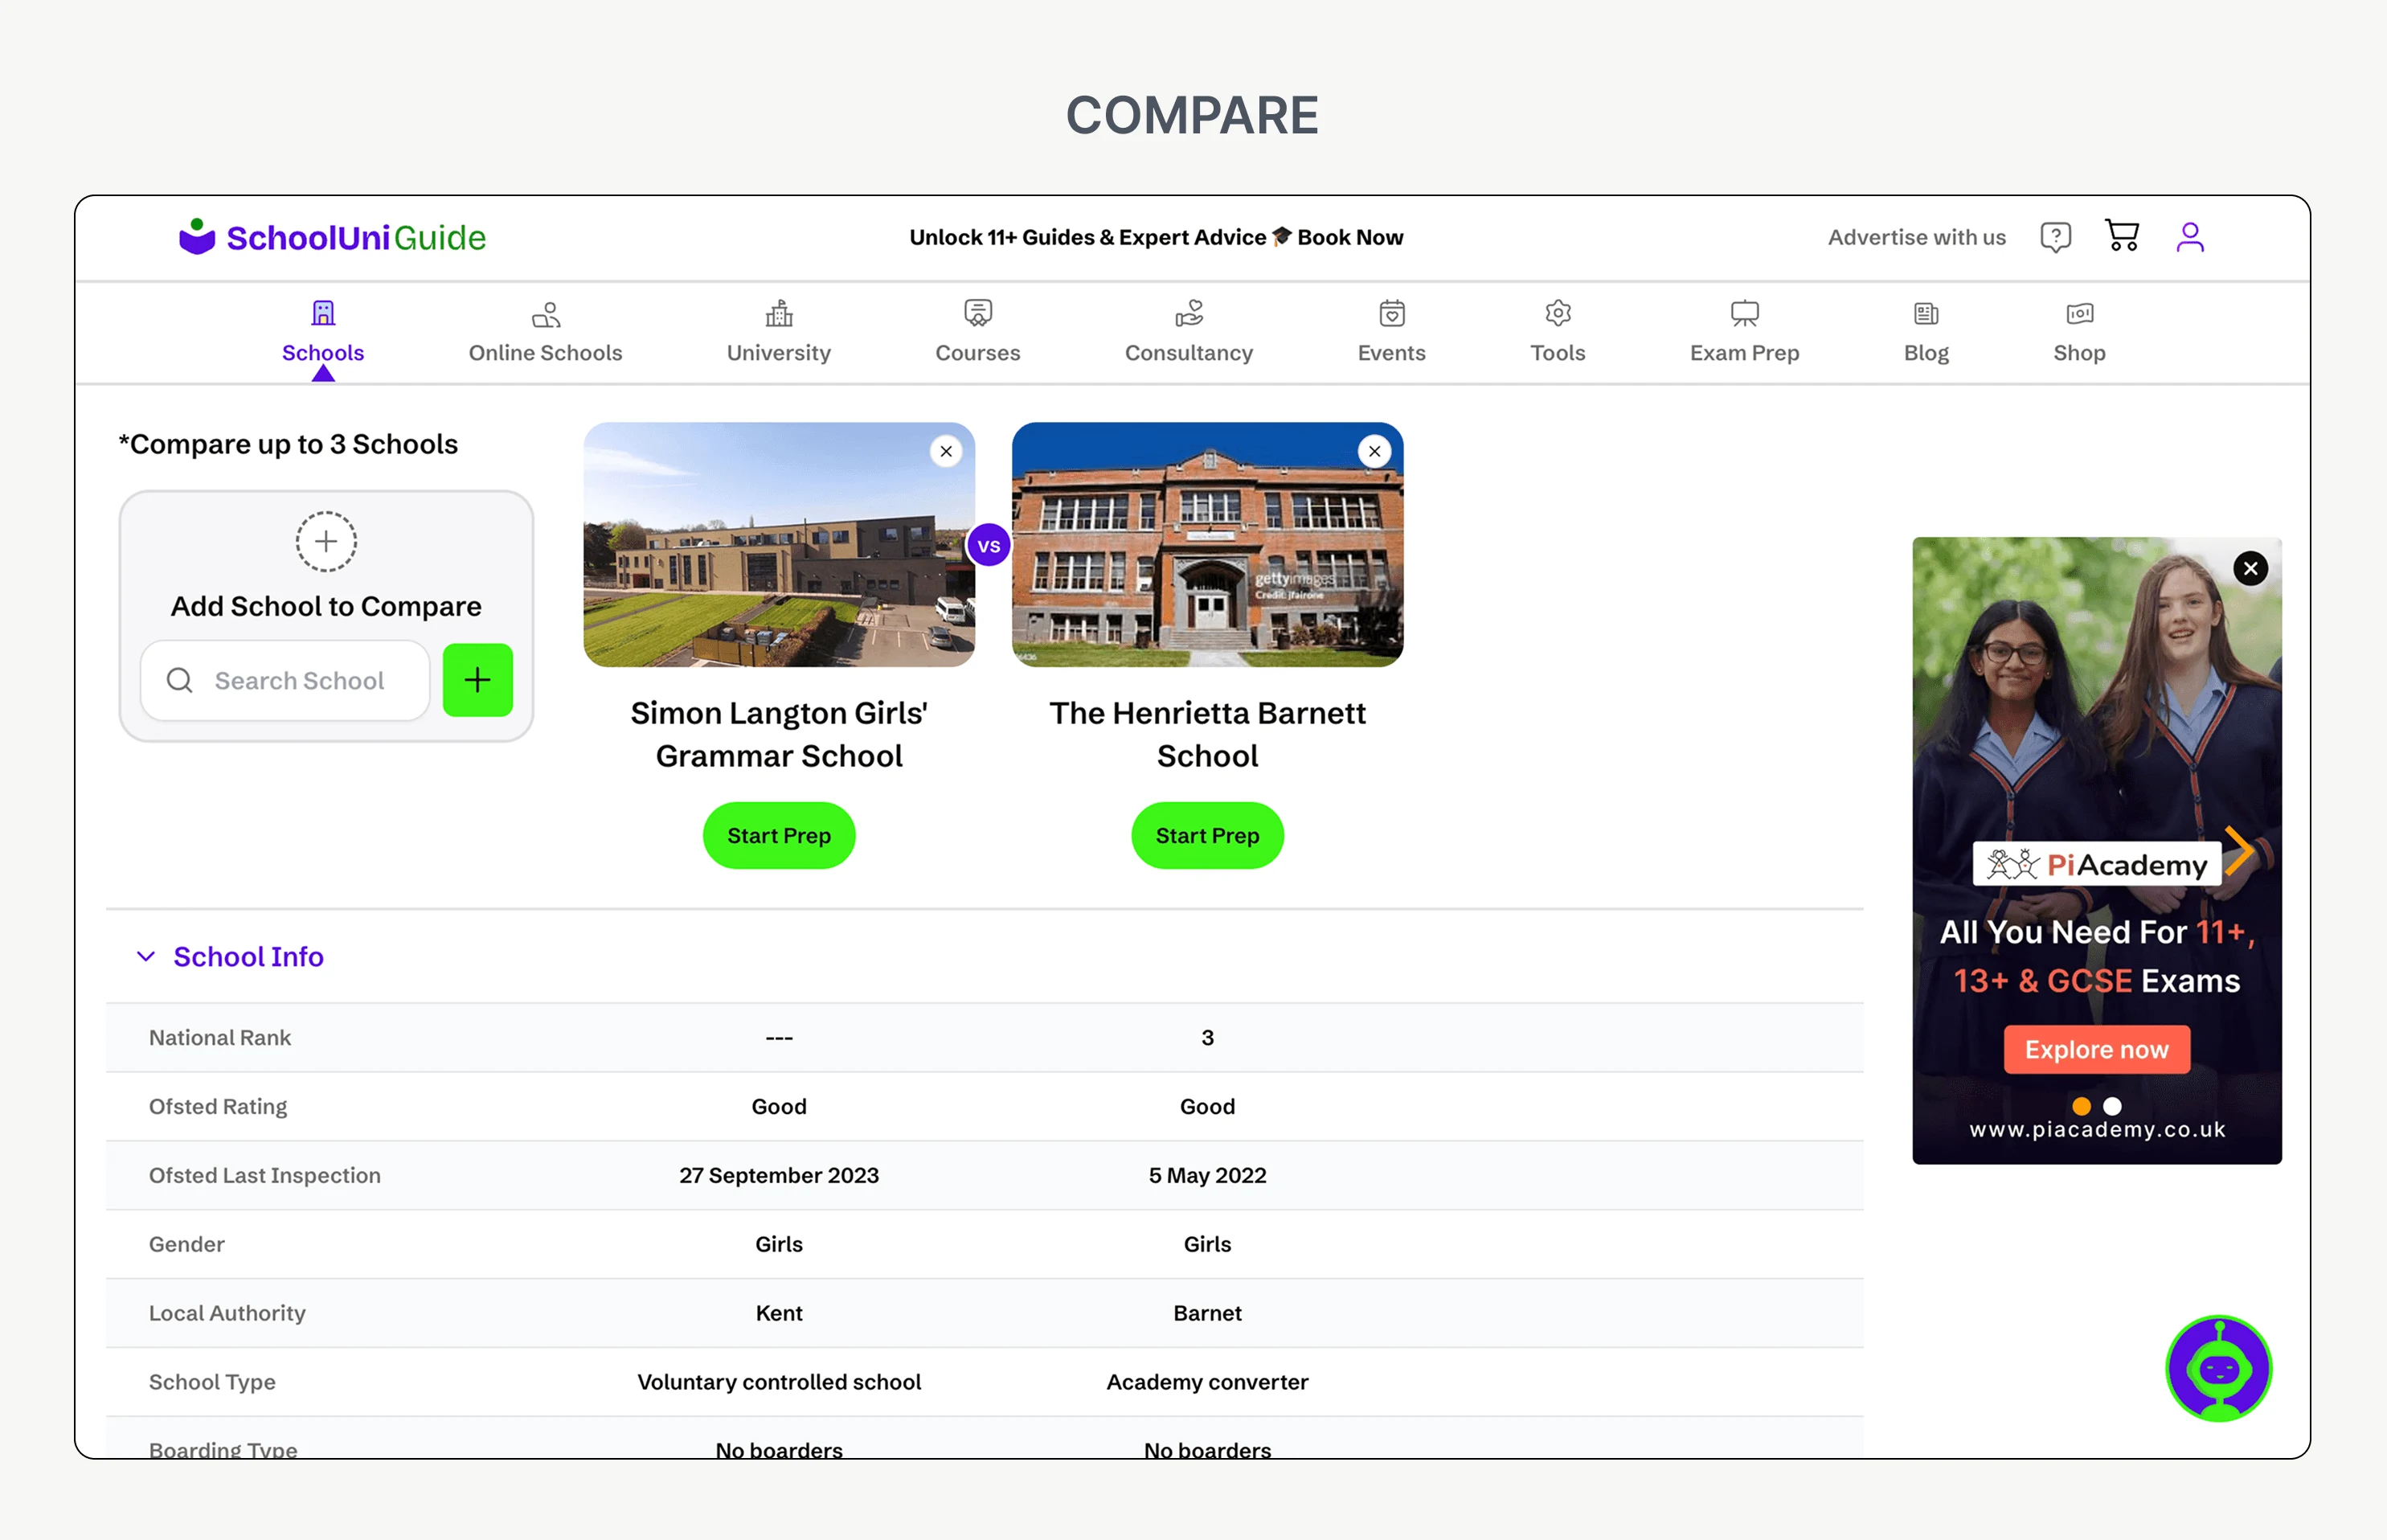This screenshot has height=1540, width=2387.
Task: Click the Gender row label
Action: coord(187,1245)
